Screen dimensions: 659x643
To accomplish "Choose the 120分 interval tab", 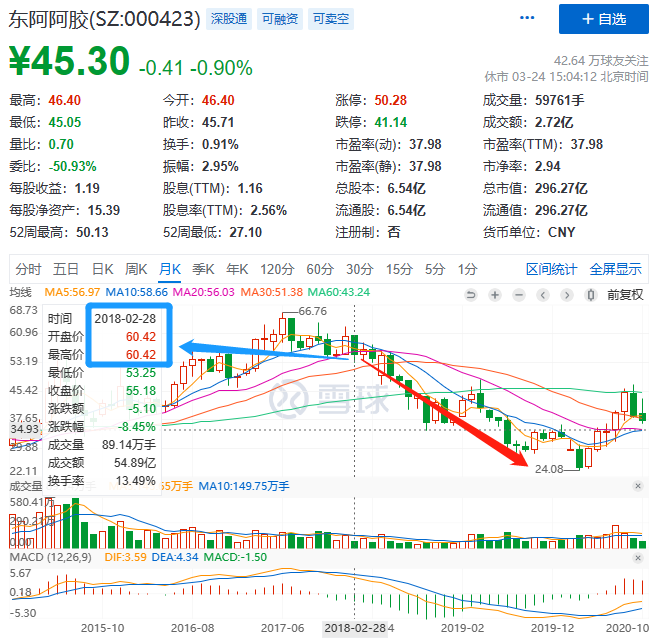I will click(x=277, y=269).
